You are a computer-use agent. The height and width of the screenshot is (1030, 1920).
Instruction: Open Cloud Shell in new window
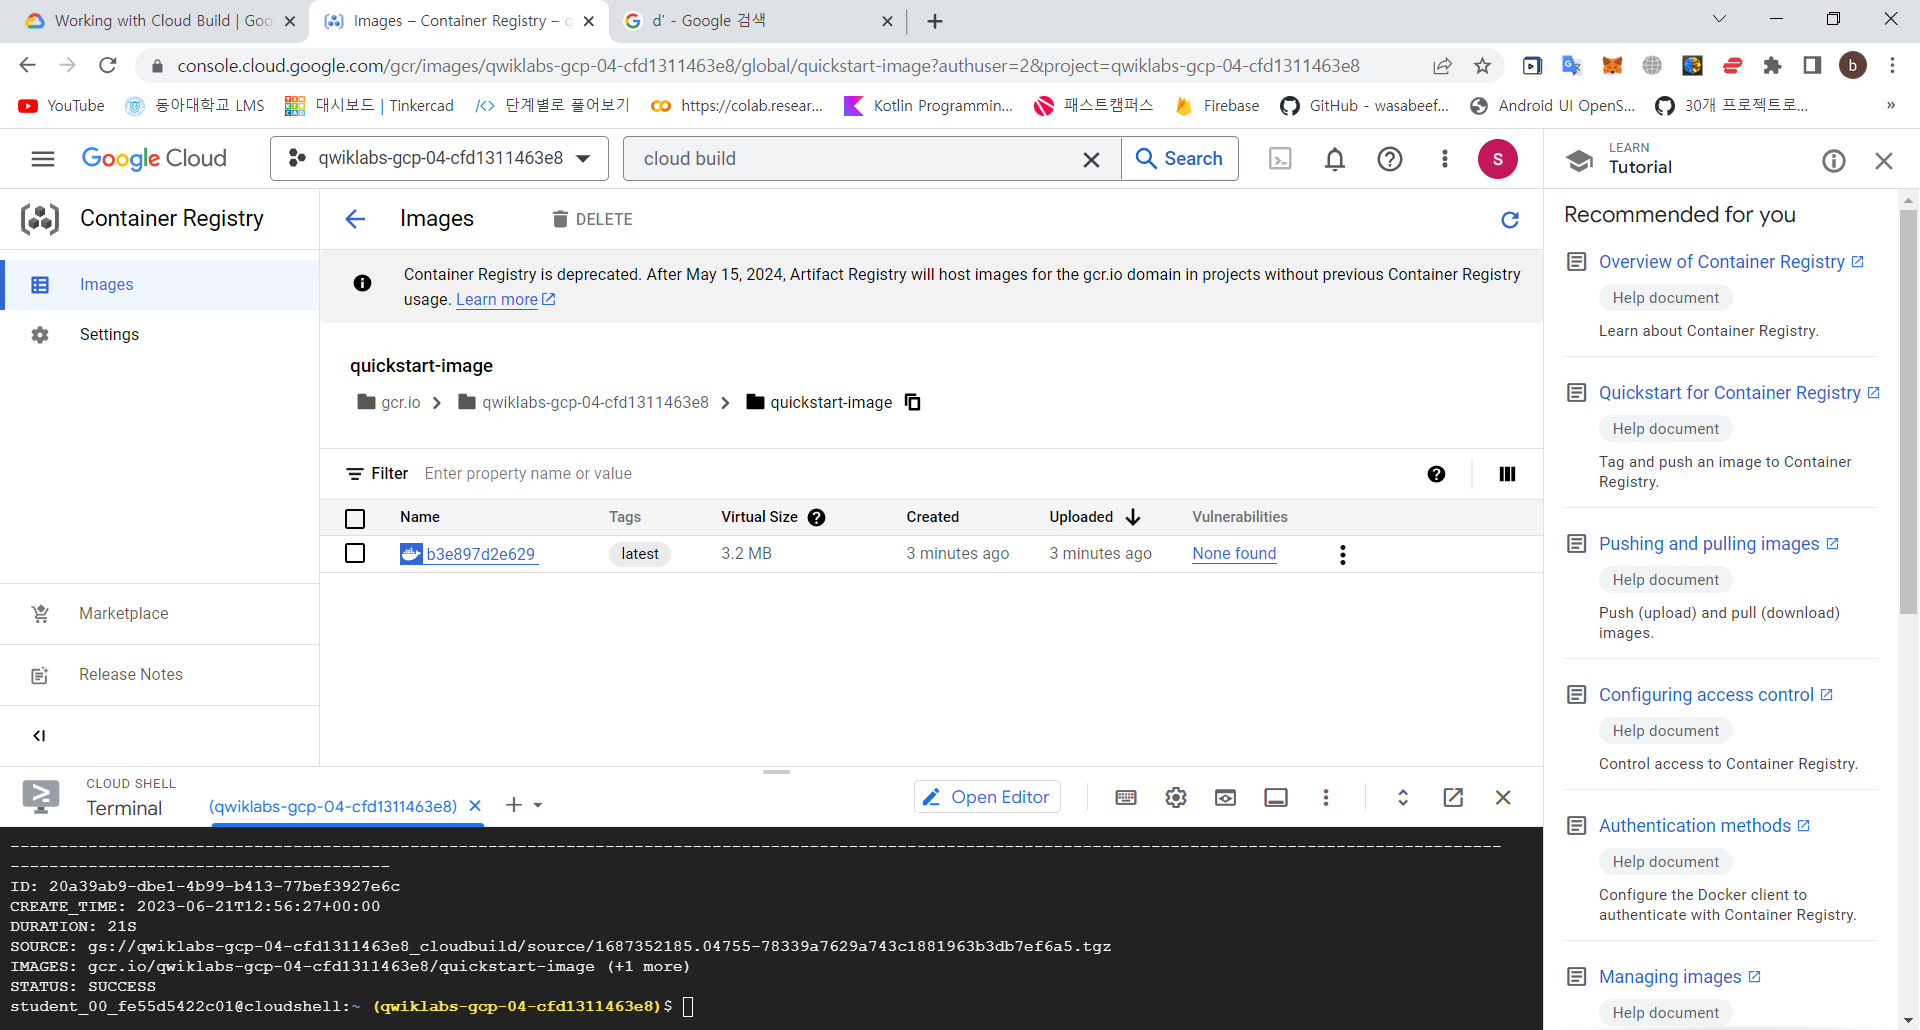1453,797
